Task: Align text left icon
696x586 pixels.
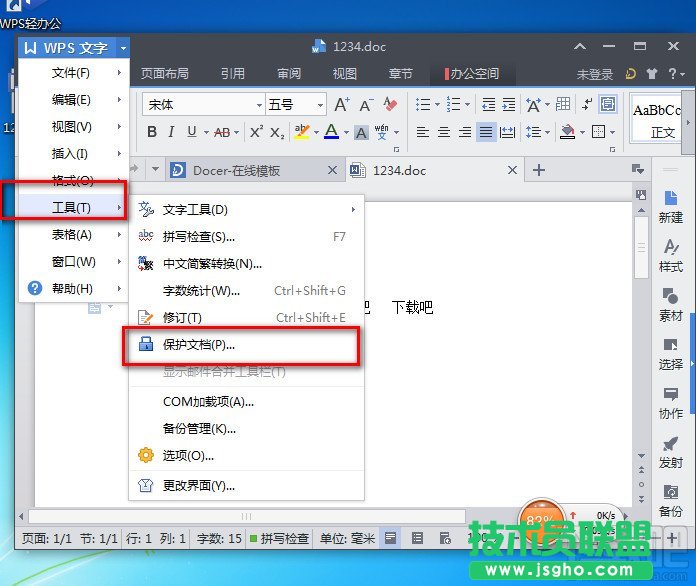Action: [423, 132]
